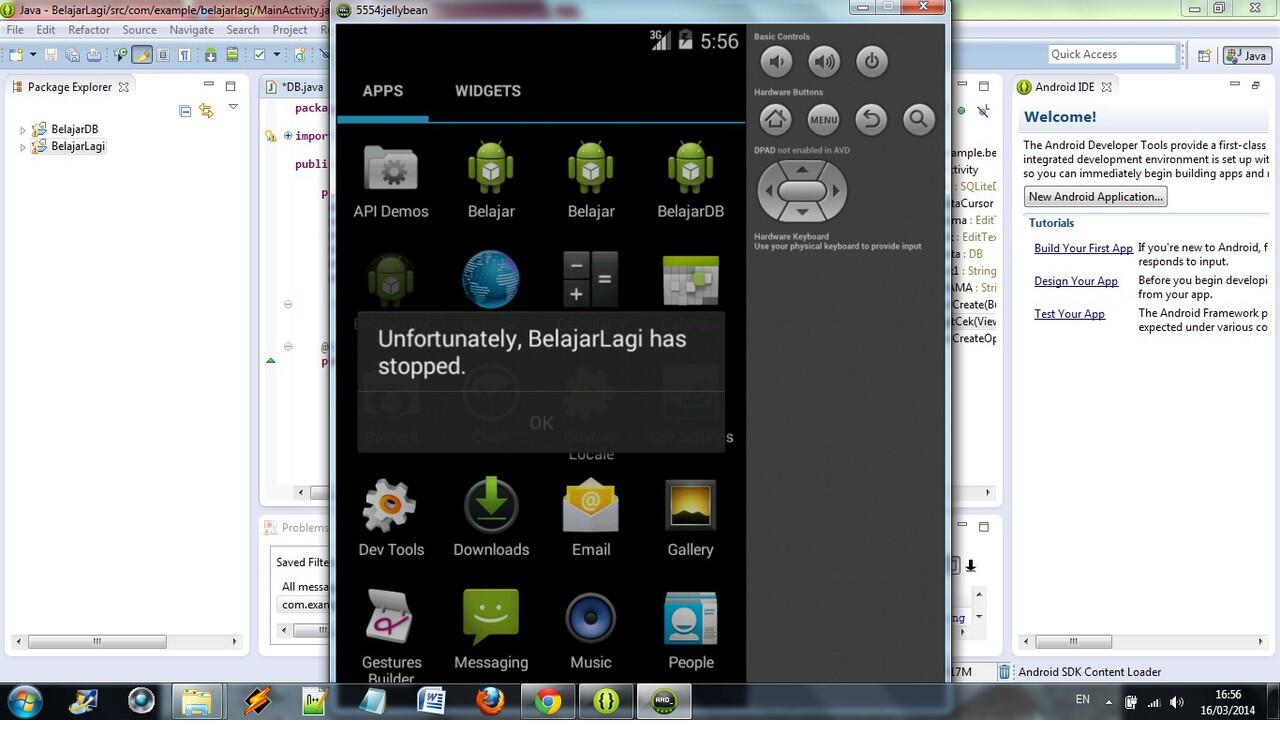1280x750 pixels.
Task: Expand the collapsed import block in editor
Action: [x=288, y=136]
